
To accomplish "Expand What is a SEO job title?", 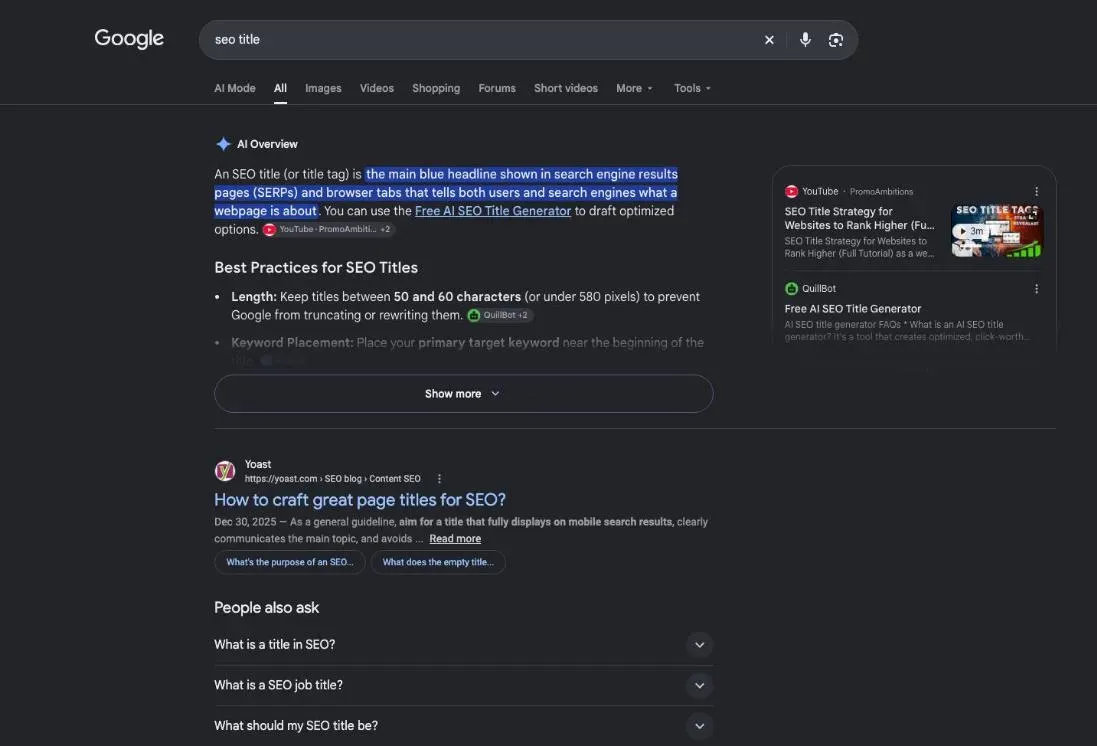I will coord(463,685).
